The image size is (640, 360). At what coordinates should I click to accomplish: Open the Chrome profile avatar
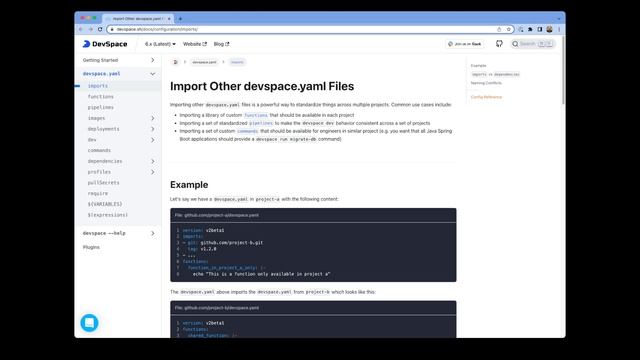[549, 29]
